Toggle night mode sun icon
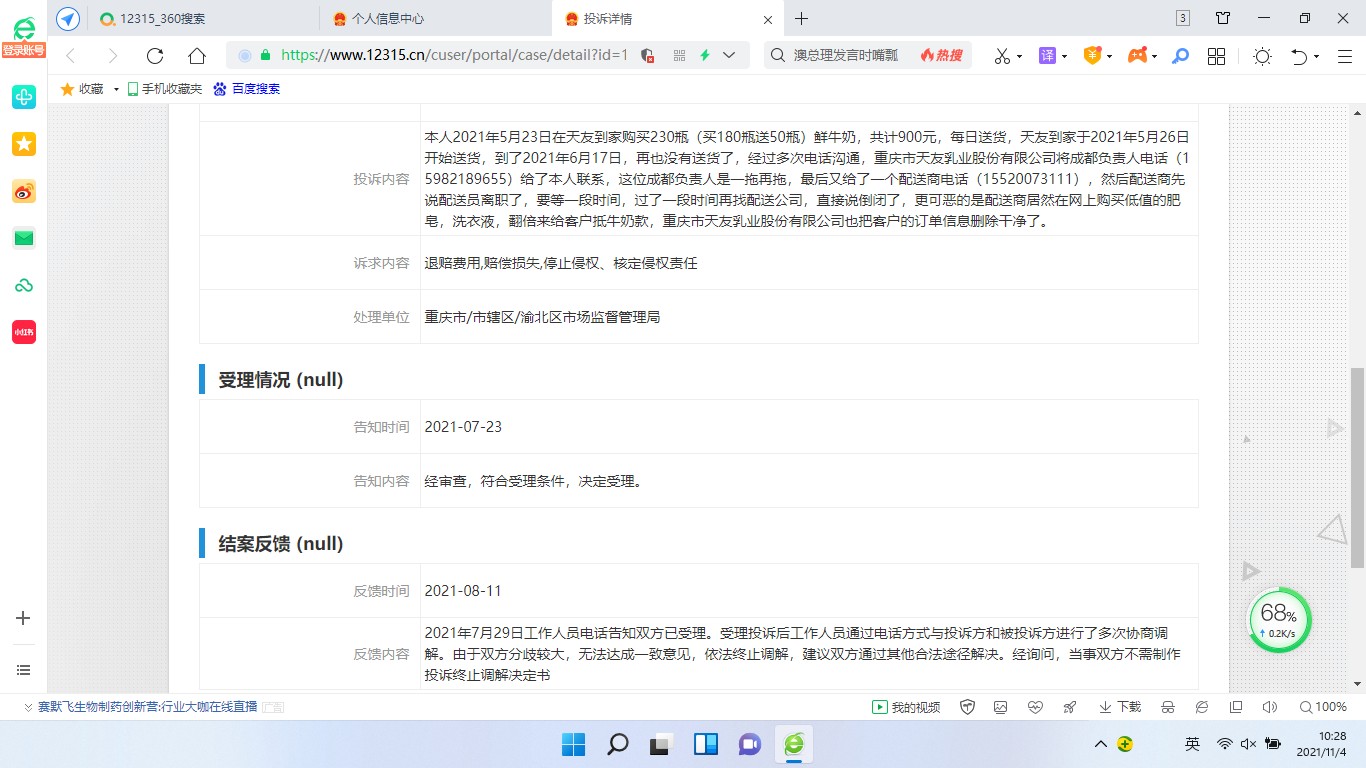The image size is (1366, 768). (1262, 56)
